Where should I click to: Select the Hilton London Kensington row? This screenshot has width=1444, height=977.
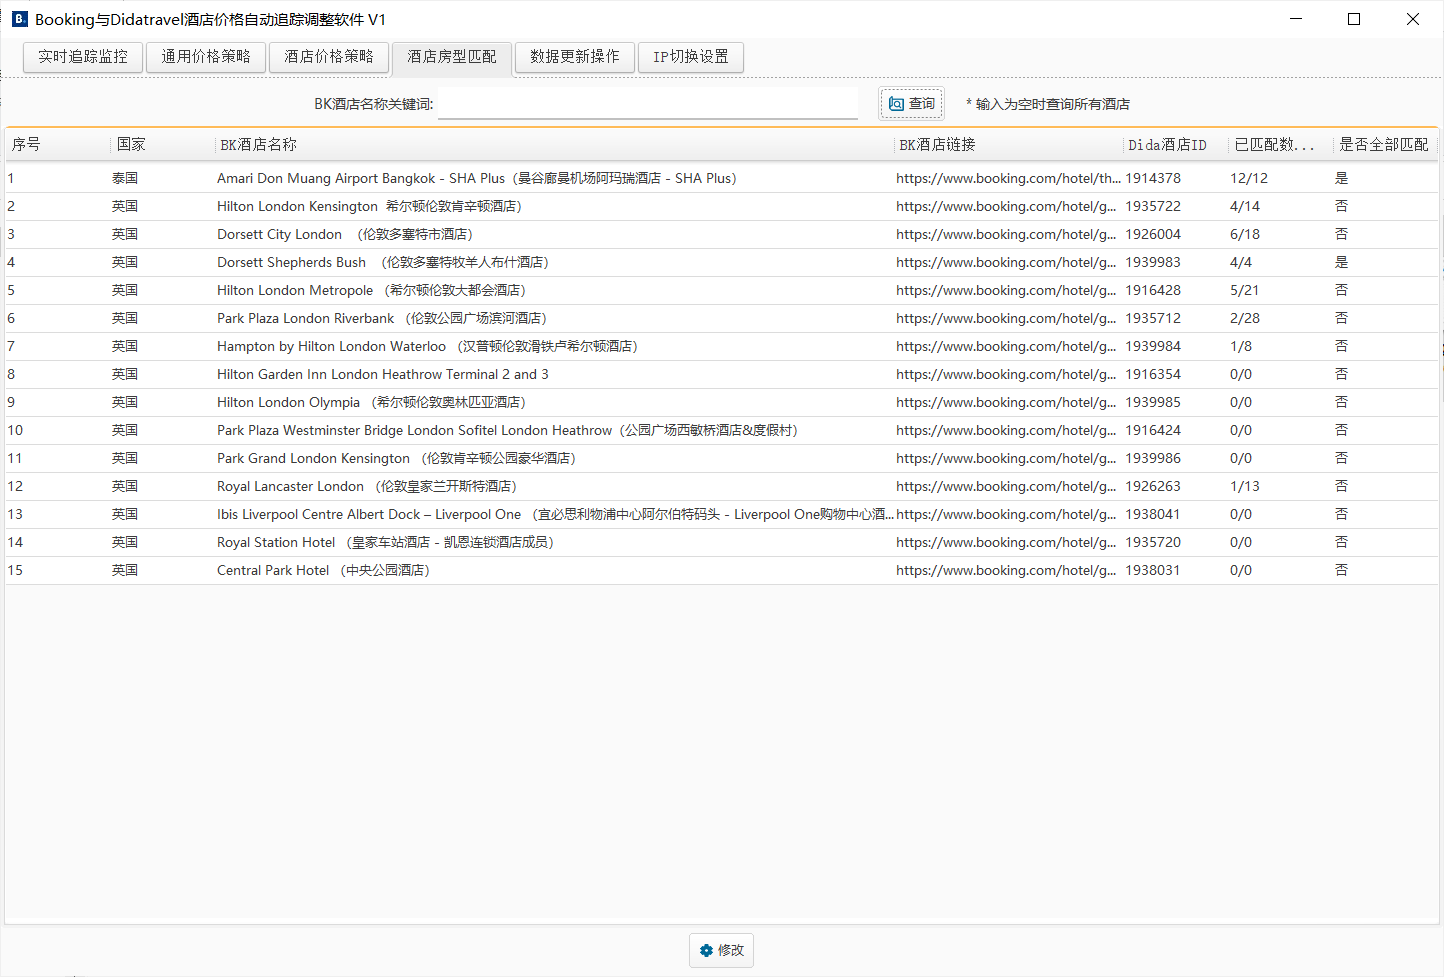click(721, 206)
